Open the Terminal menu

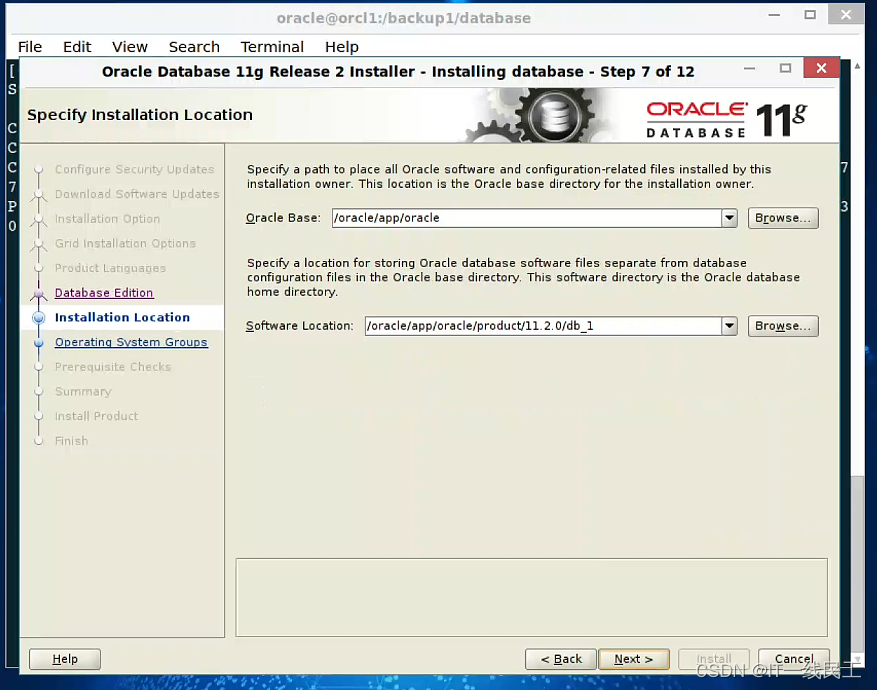271,46
